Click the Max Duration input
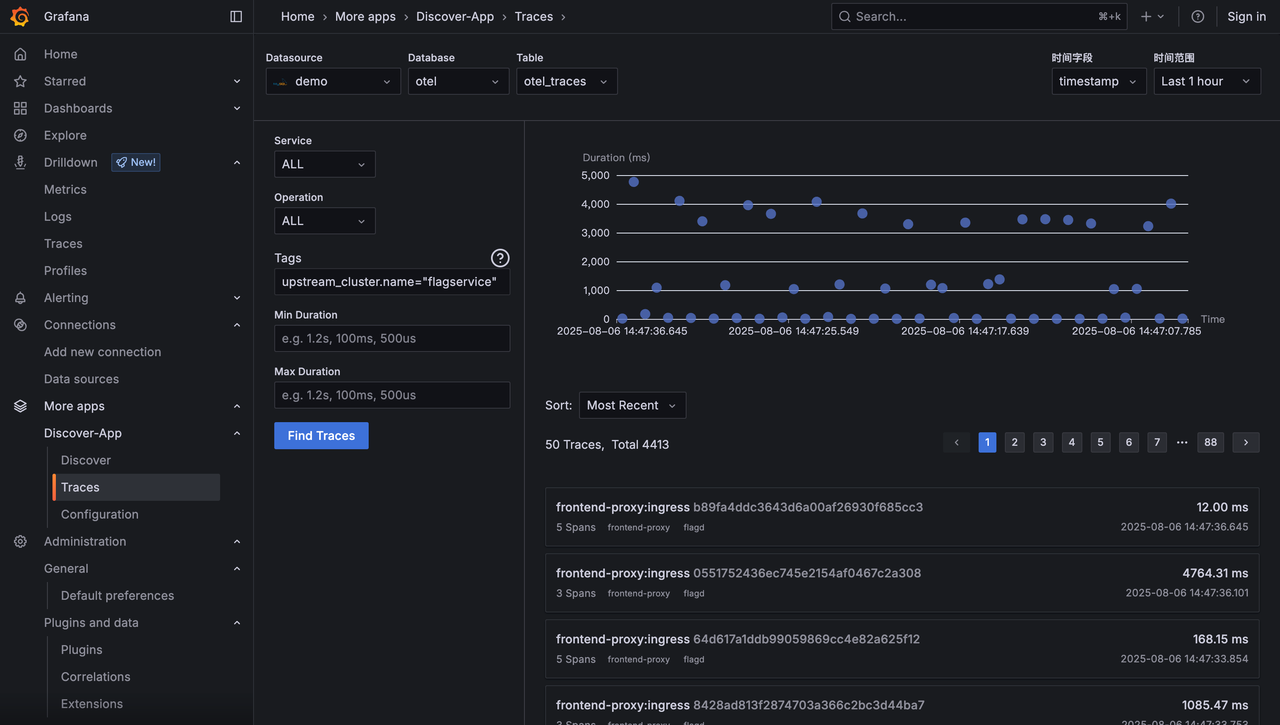This screenshot has height=725, width=1280. [392, 395]
